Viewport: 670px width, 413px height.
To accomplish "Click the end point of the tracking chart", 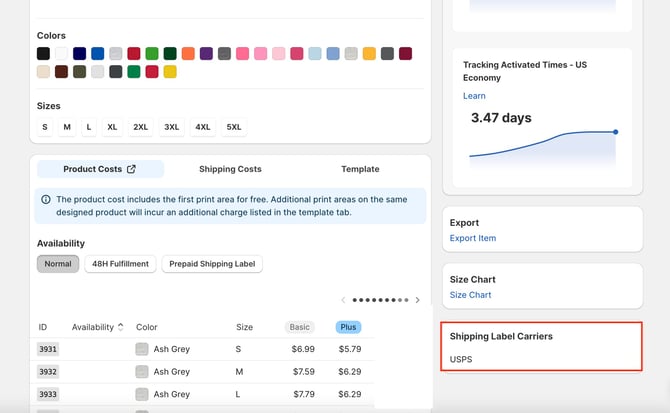I will (x=615, y=131).
